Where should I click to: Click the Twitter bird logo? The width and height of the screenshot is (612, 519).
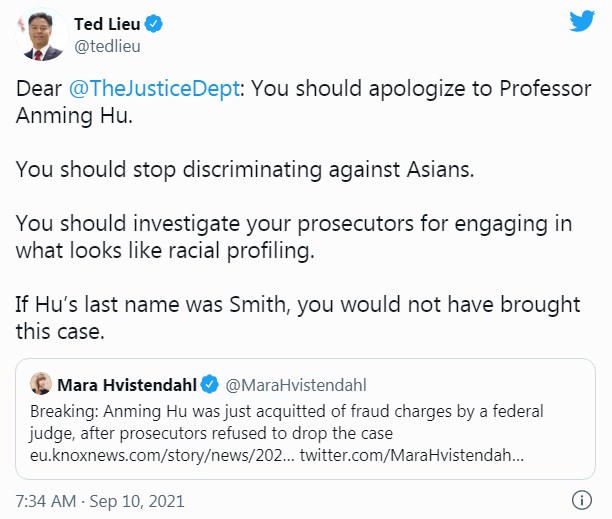tap(582, 21)
